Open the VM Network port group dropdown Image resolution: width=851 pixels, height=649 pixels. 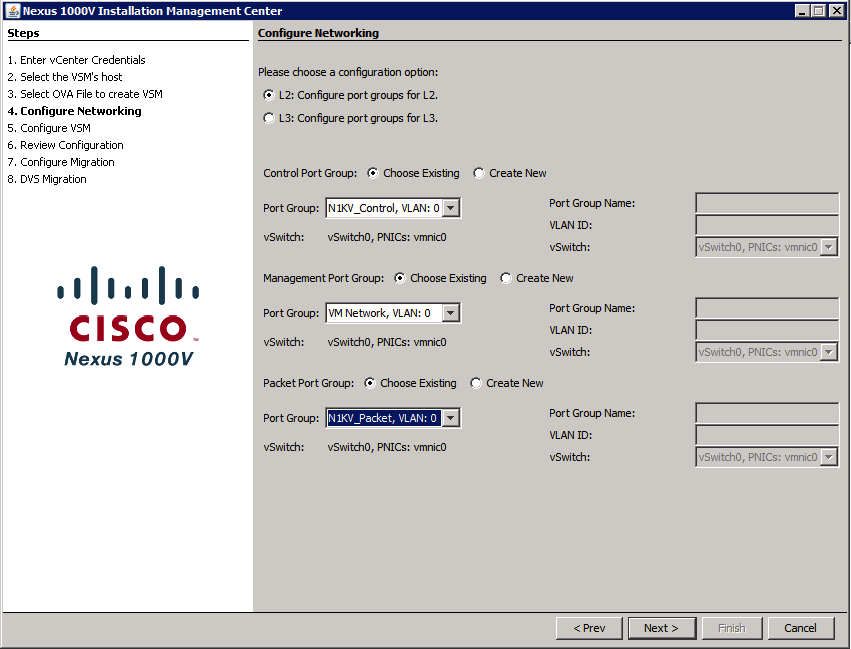[450, 313]
